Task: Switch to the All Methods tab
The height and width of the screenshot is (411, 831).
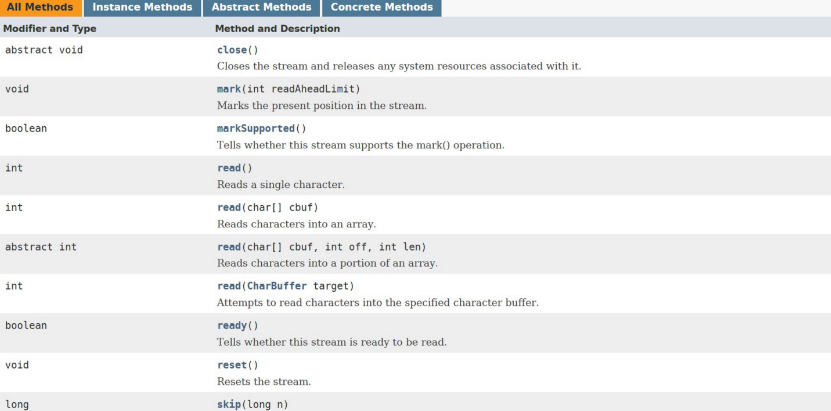Action: tap(40, 7)
